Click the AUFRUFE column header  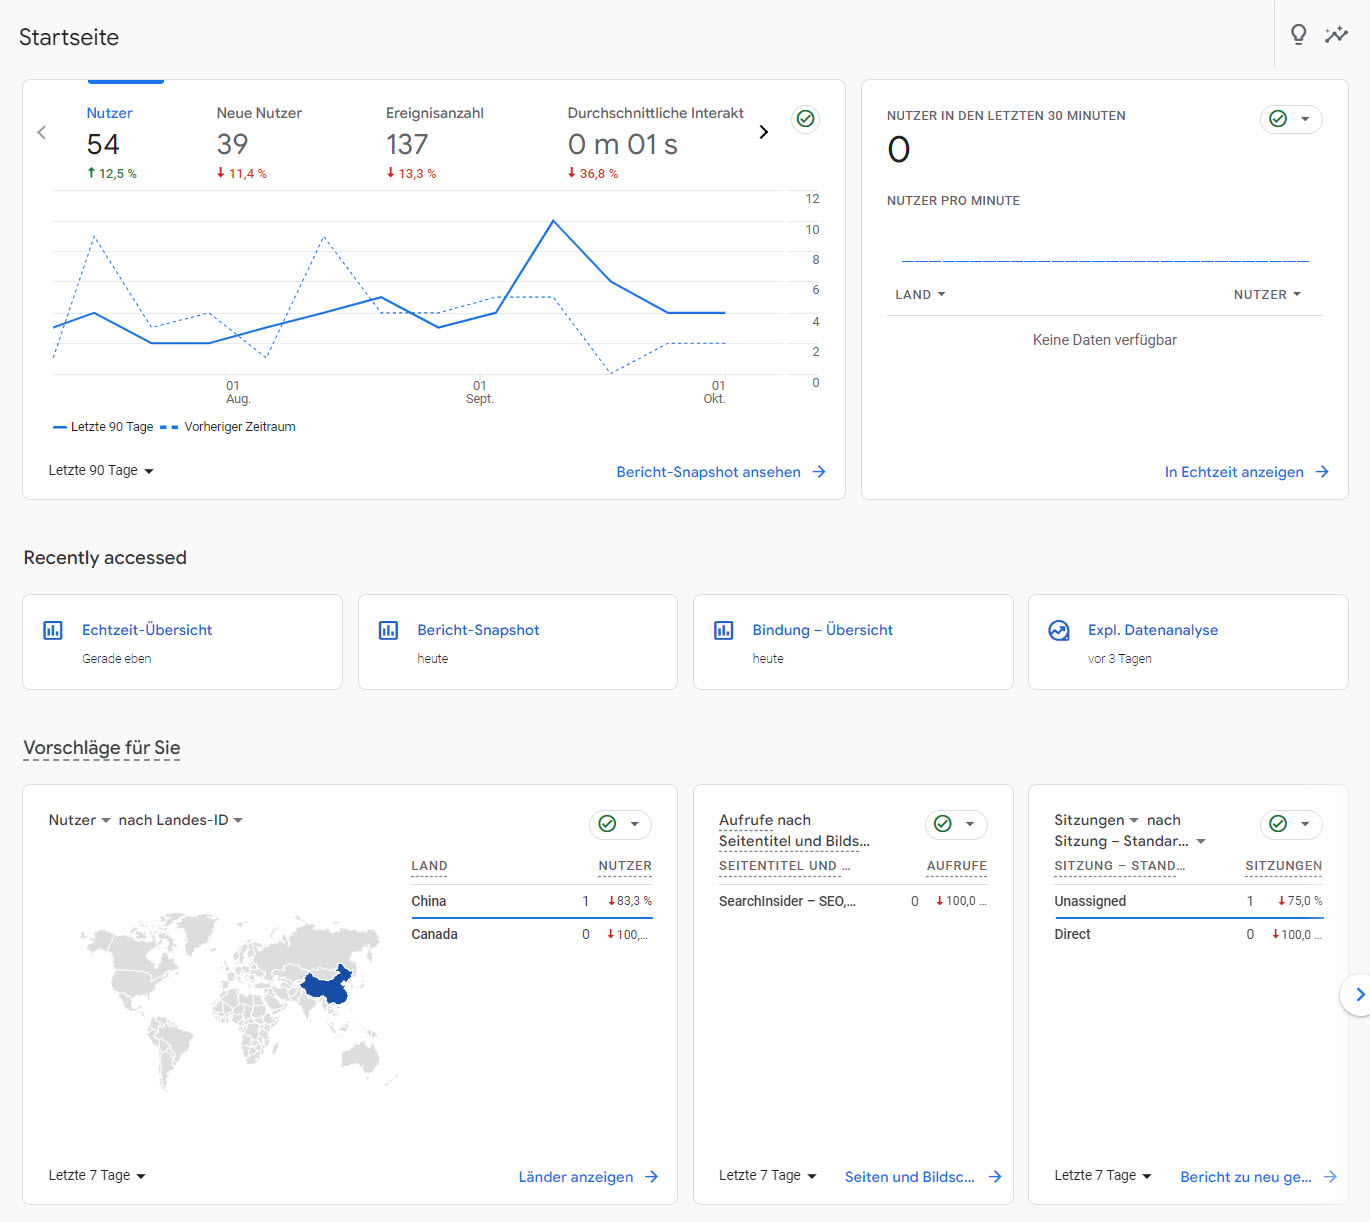click(x=956, y=866)
